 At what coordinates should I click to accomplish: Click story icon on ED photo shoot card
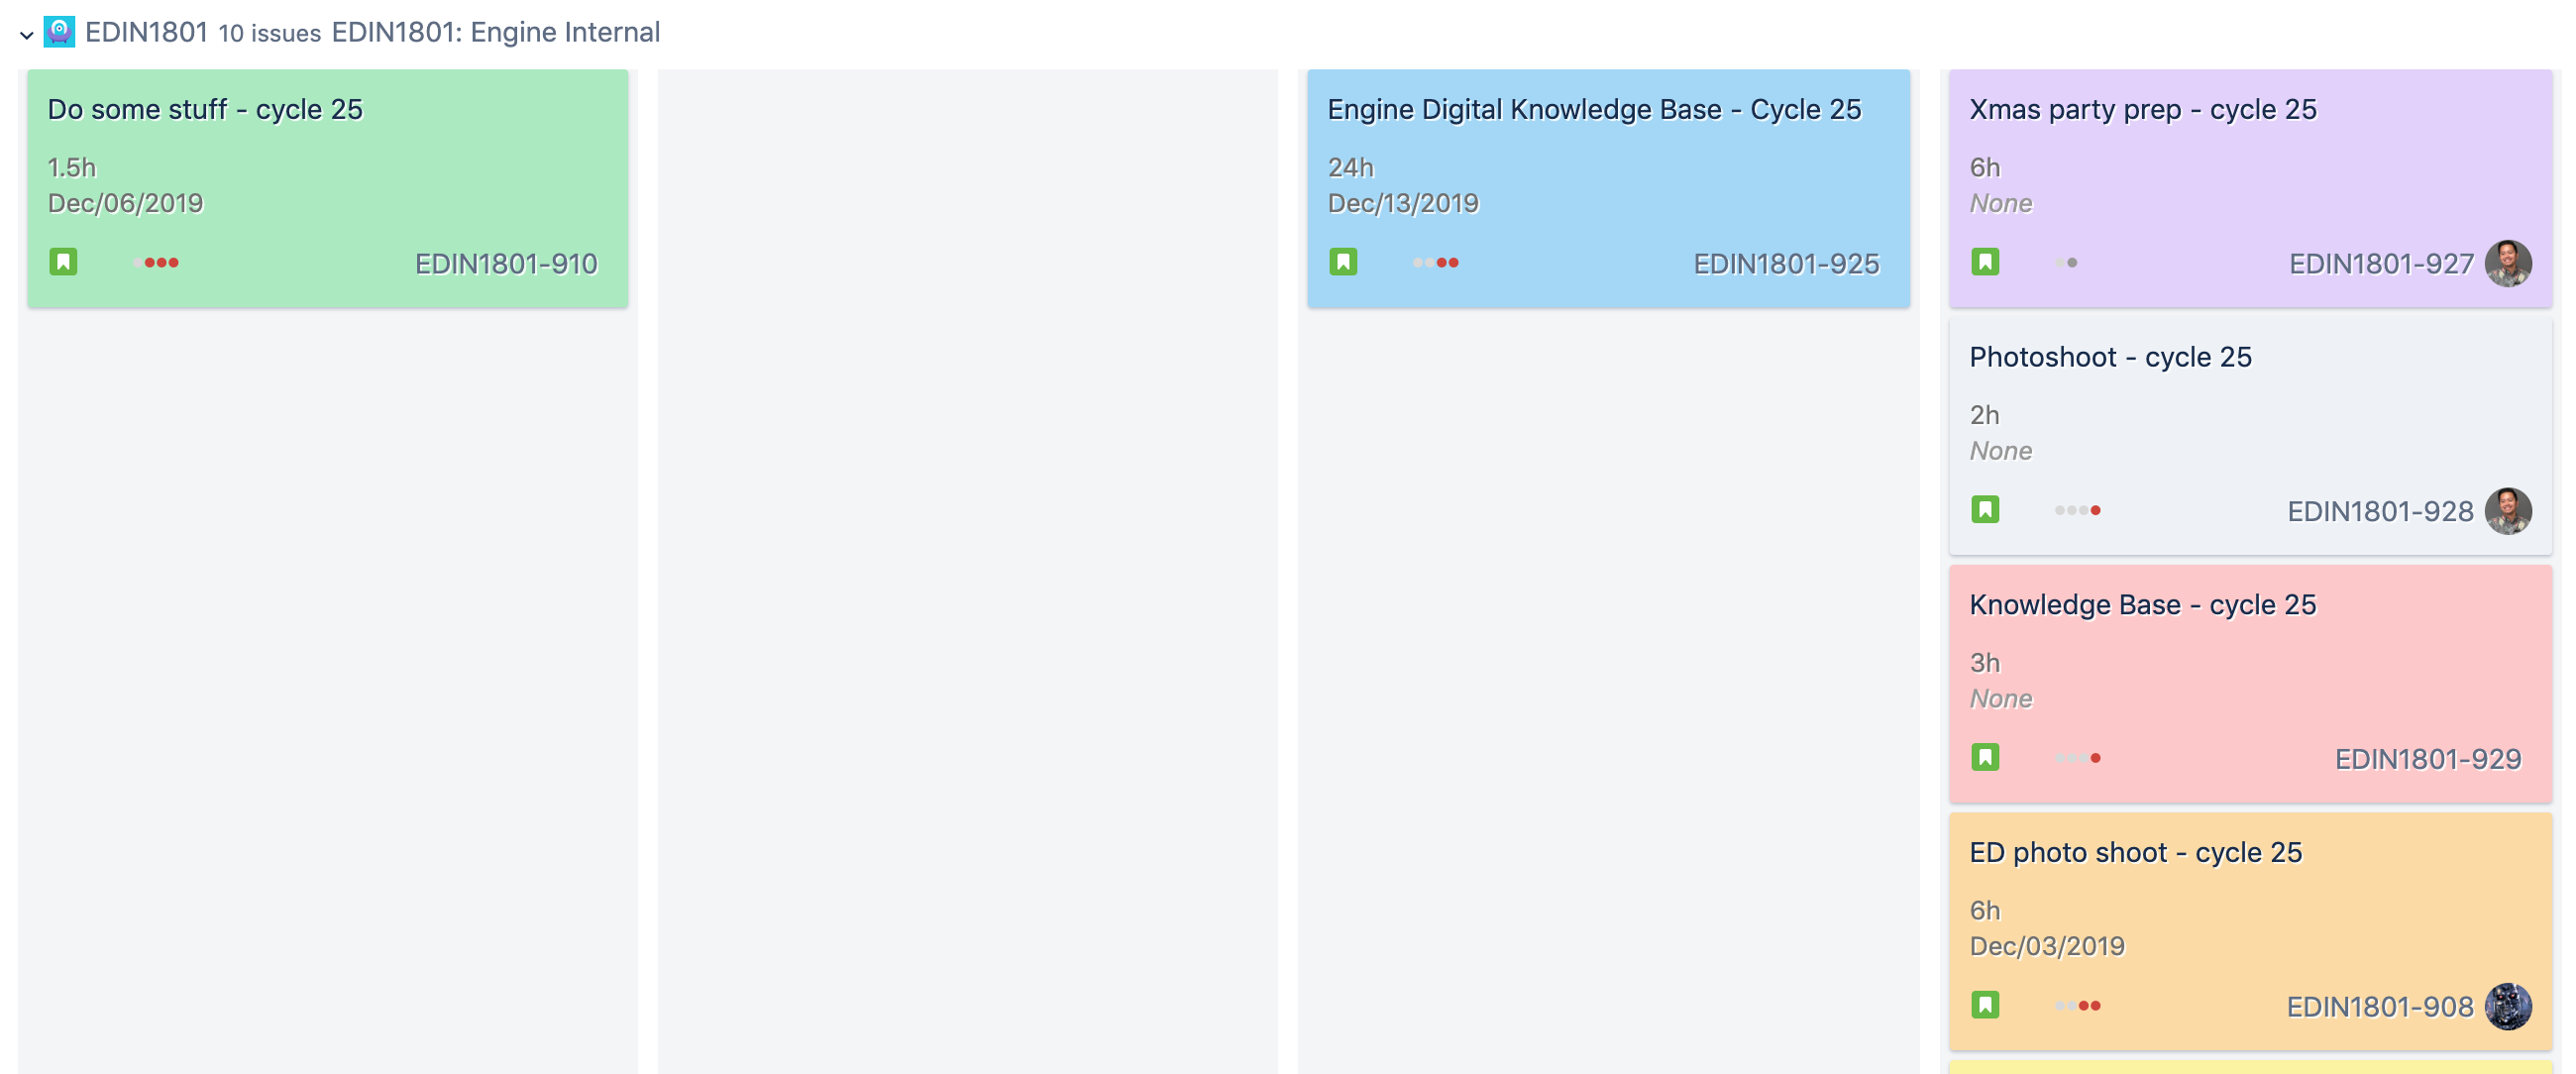[1984, 1004]
